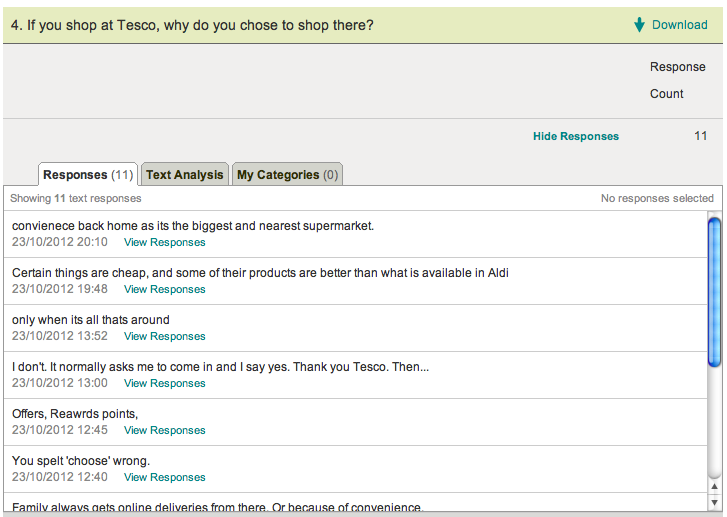Hide Responses for question 4
Screen dimensions: 727x517
[575, 136]
